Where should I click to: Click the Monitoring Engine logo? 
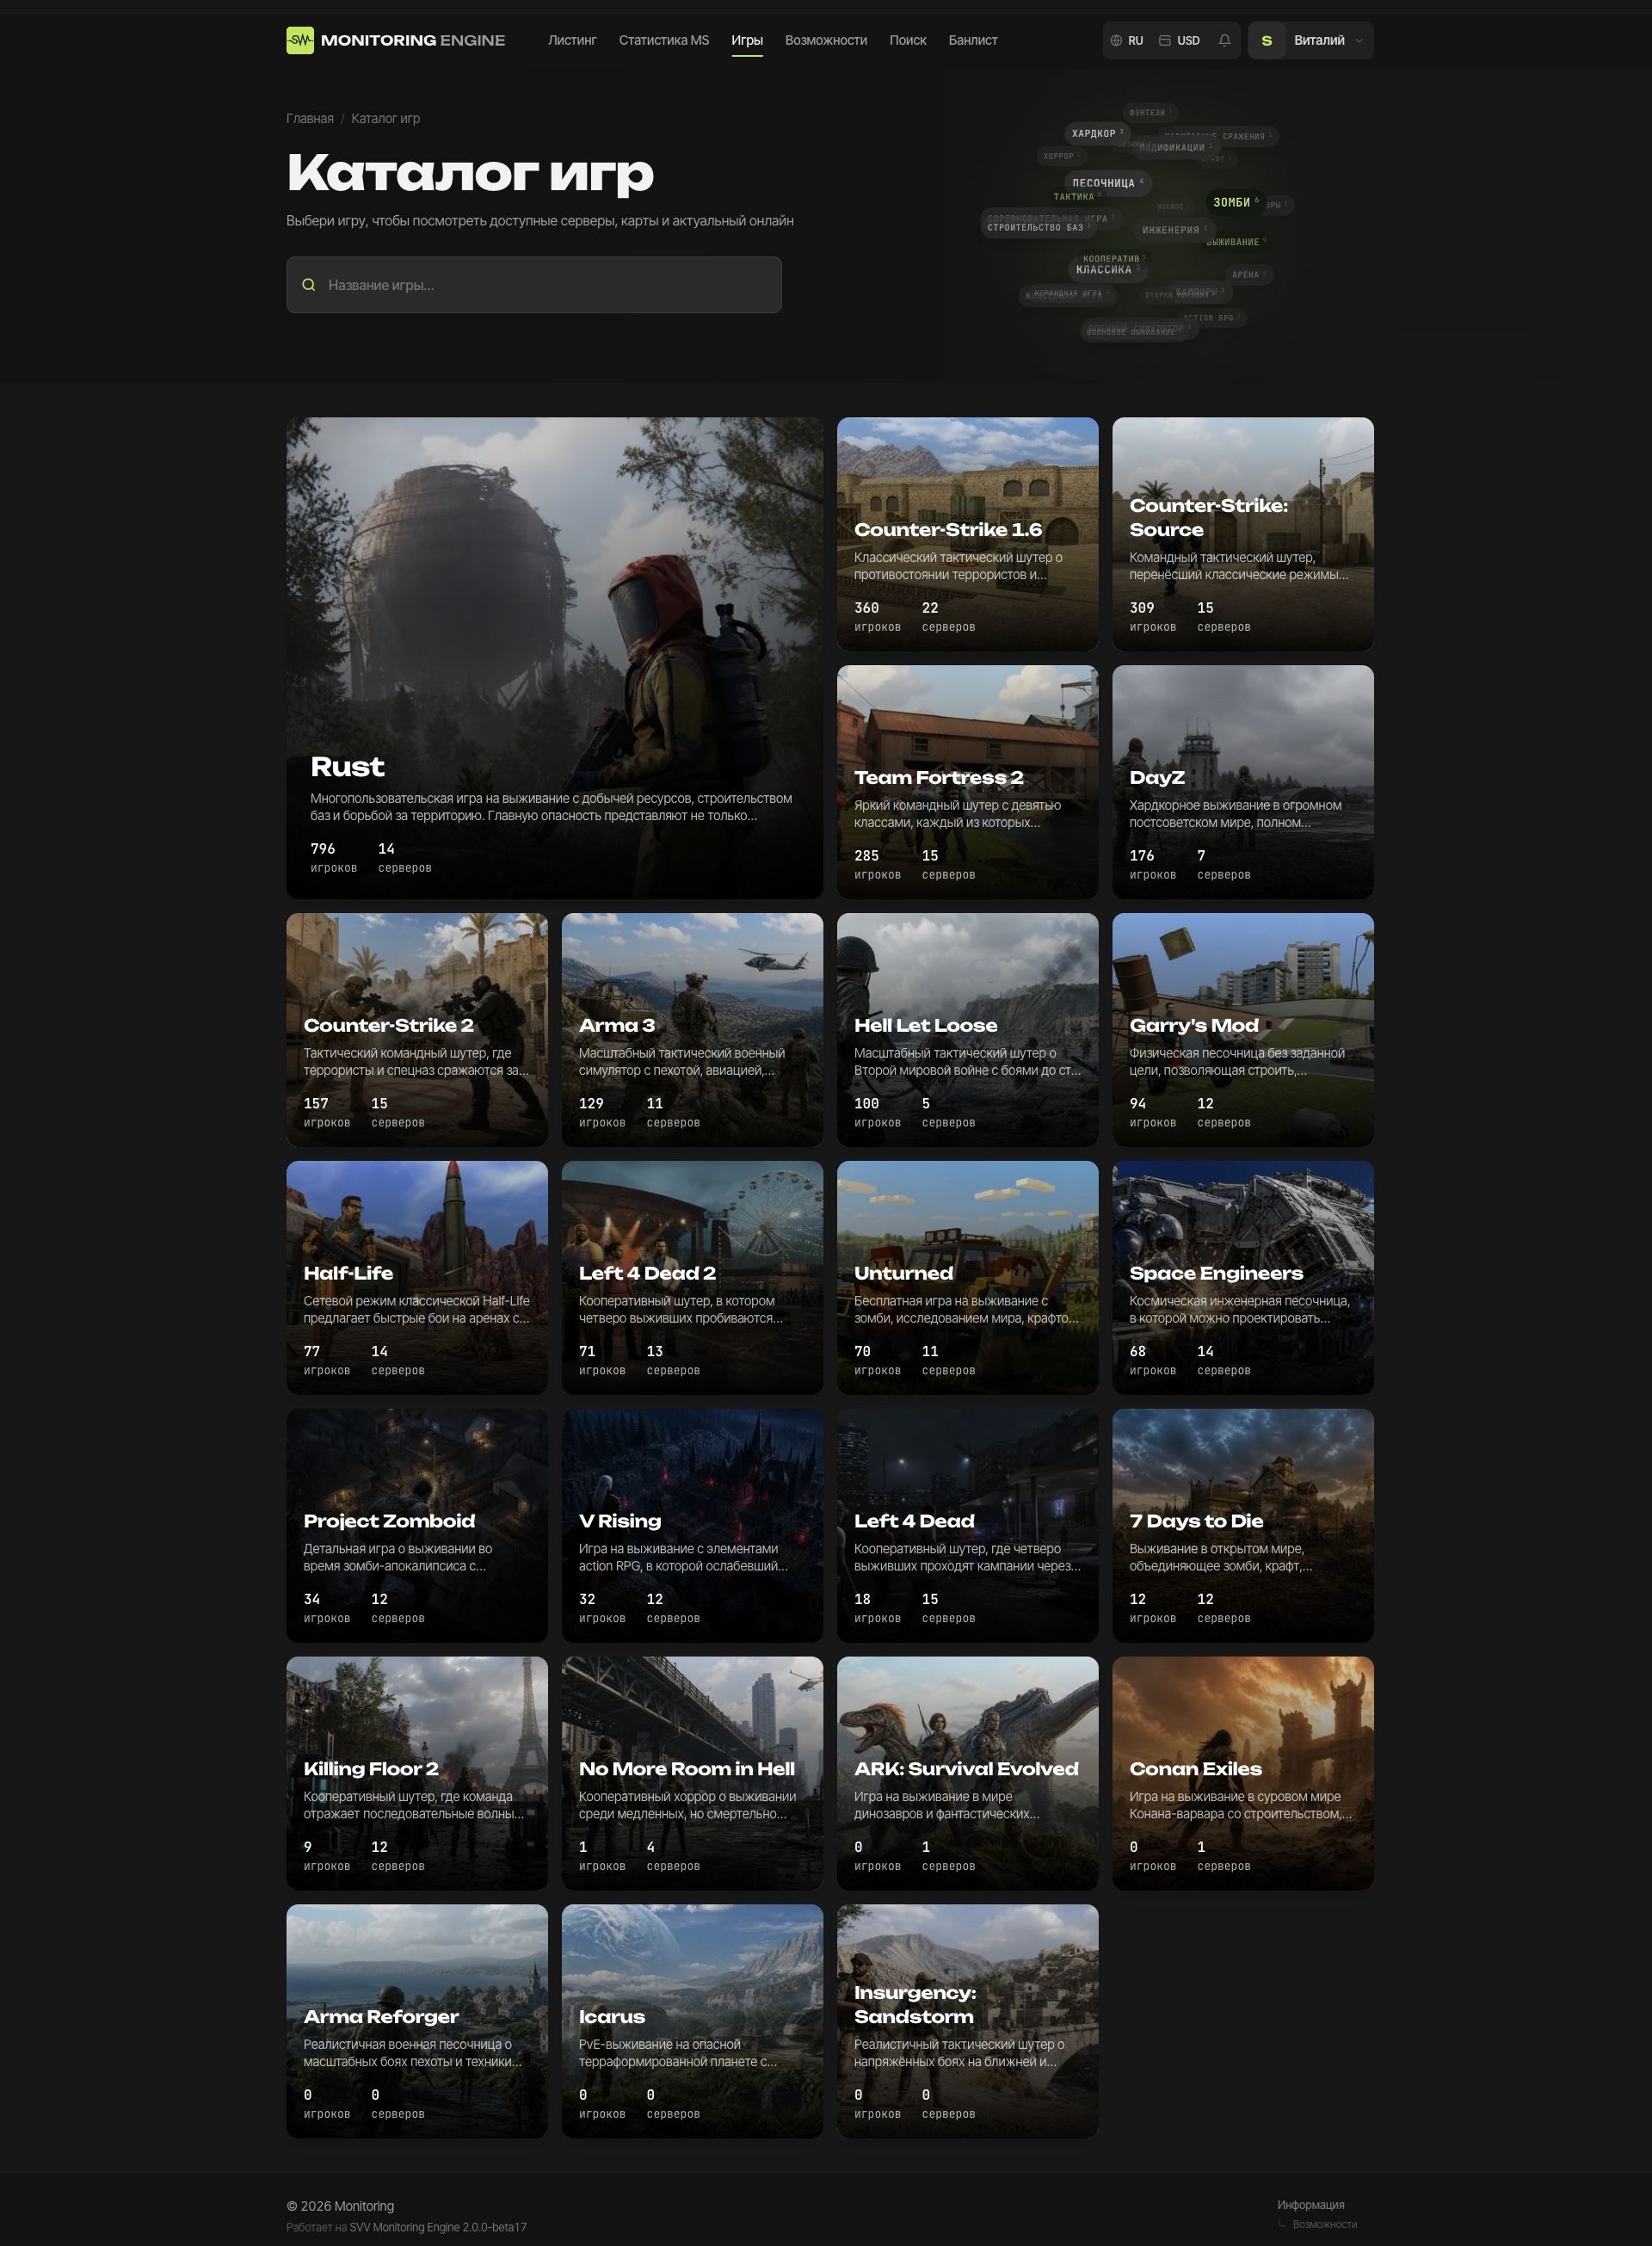[x=395, y=40]
